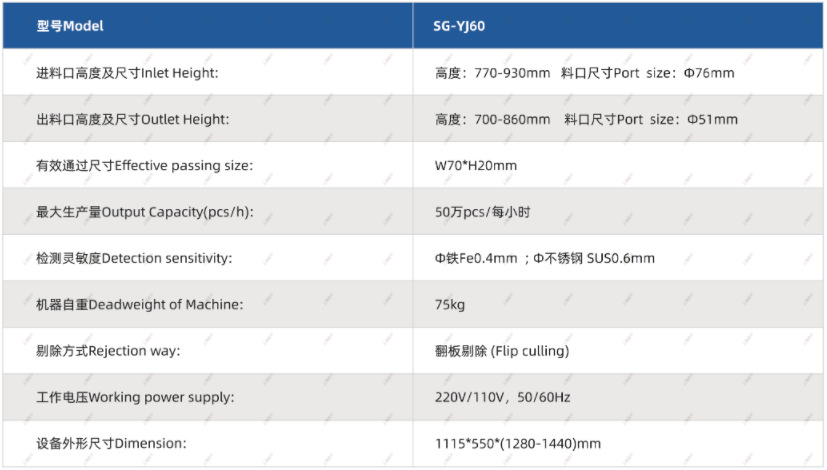Select the Output Capacity(pcs/h) label
Image resolution: width=827 pixels, height=470 pixels.
click(145, 212)
